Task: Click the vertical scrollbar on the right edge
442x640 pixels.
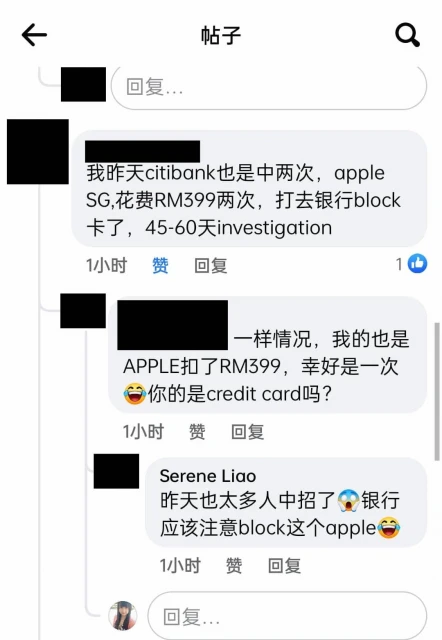Action: [x=437, y=392]
